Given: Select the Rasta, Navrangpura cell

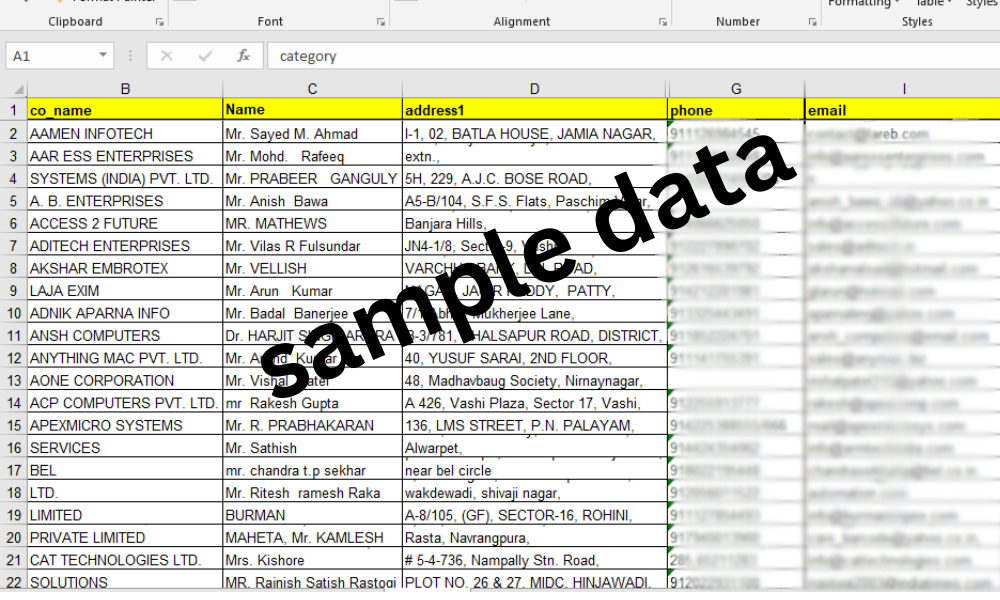Looking at the screenshot, I should pos(534,538).
